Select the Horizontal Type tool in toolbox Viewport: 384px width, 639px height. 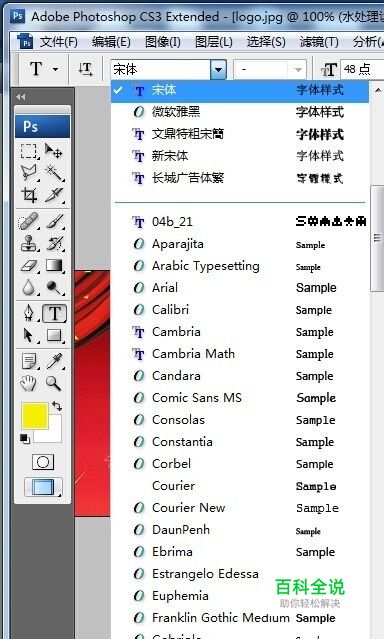(x=55, y=313)
